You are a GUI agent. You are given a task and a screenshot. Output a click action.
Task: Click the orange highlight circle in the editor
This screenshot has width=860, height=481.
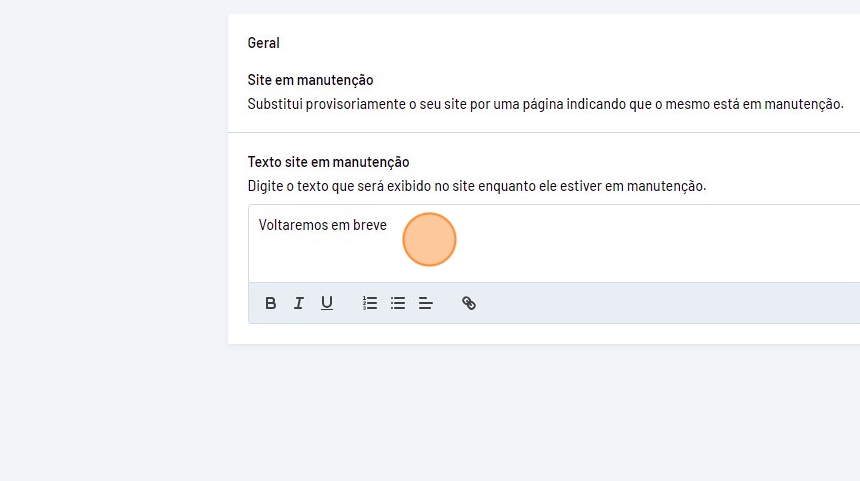[429, 240]
